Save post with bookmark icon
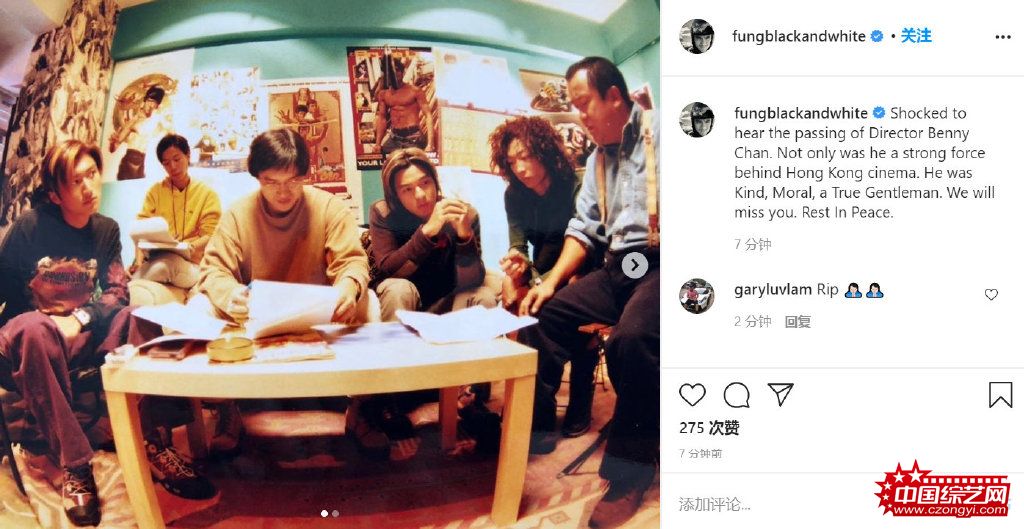The image size is (1024, 529). click(x=1000, y=395)
